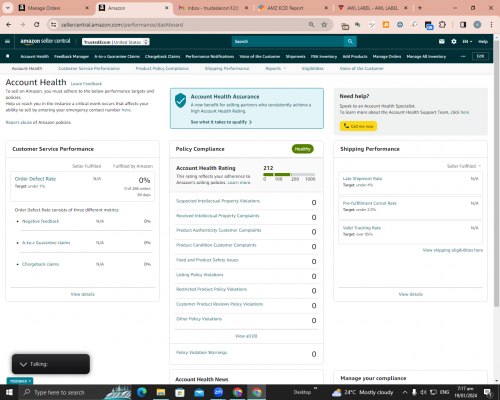500x400 pixels.
Task: Click the Call me now button
Action: tap(358, 126)
